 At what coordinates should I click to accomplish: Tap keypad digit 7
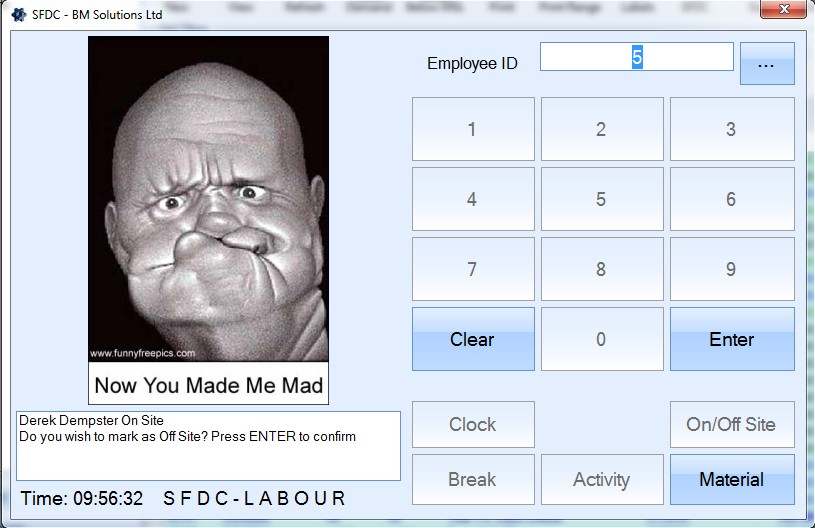pos(473,269)
